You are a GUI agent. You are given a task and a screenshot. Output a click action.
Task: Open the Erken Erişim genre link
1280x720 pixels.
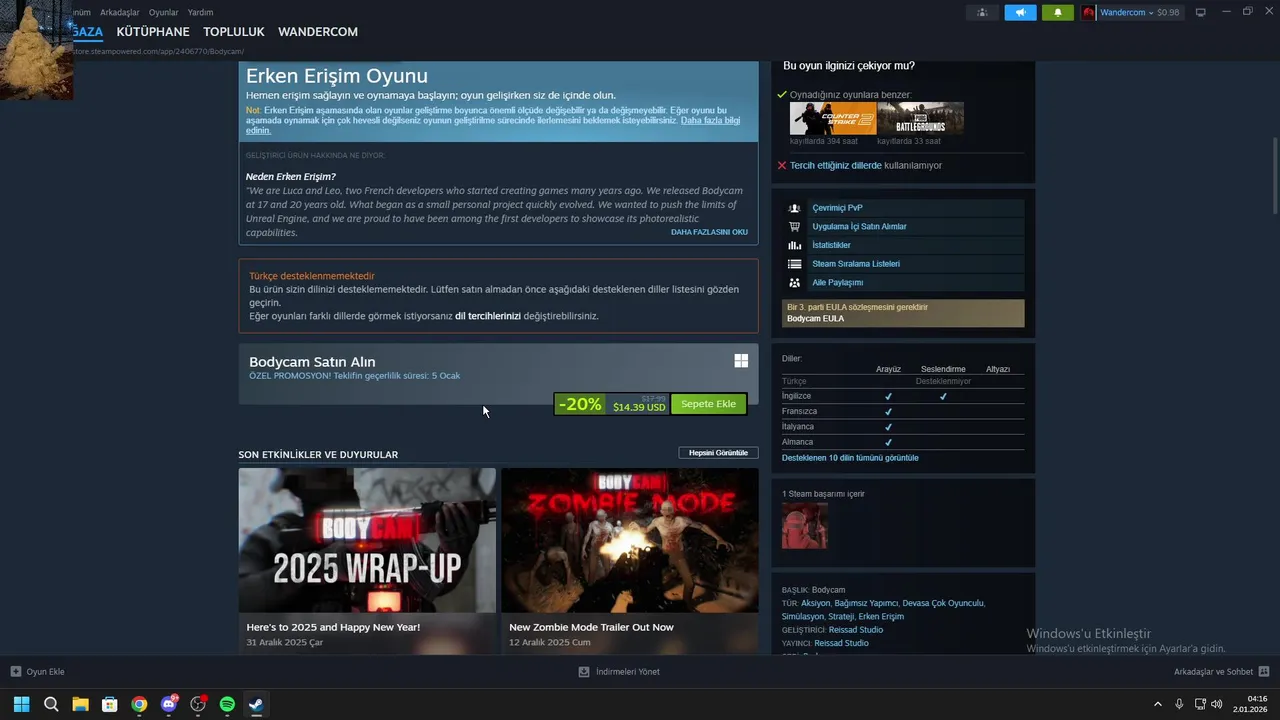point(881,617)
